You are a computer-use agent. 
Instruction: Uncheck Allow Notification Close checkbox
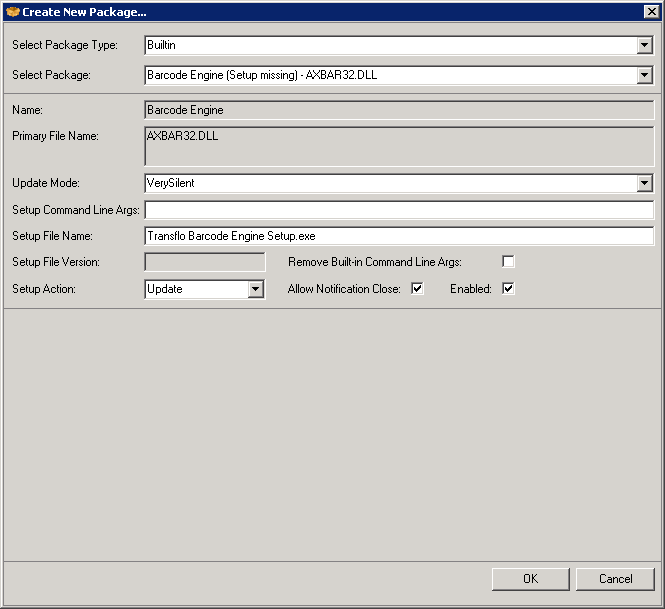(417, 289)
